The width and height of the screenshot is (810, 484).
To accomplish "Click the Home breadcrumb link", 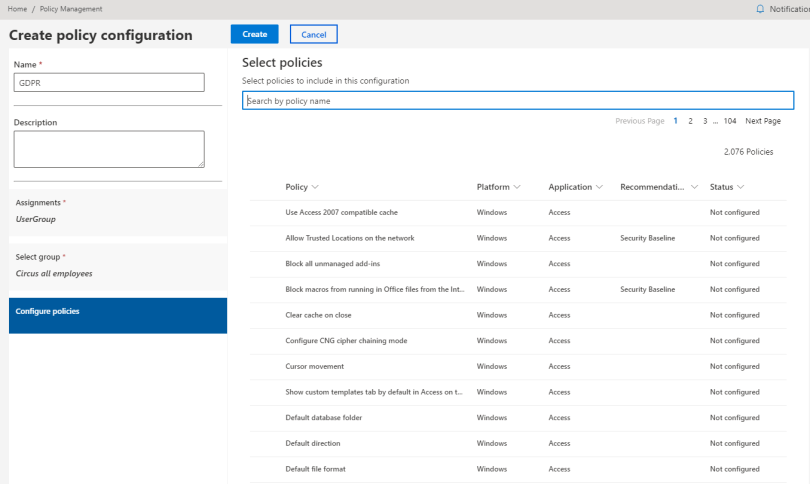I will click(x=16, y=9).
